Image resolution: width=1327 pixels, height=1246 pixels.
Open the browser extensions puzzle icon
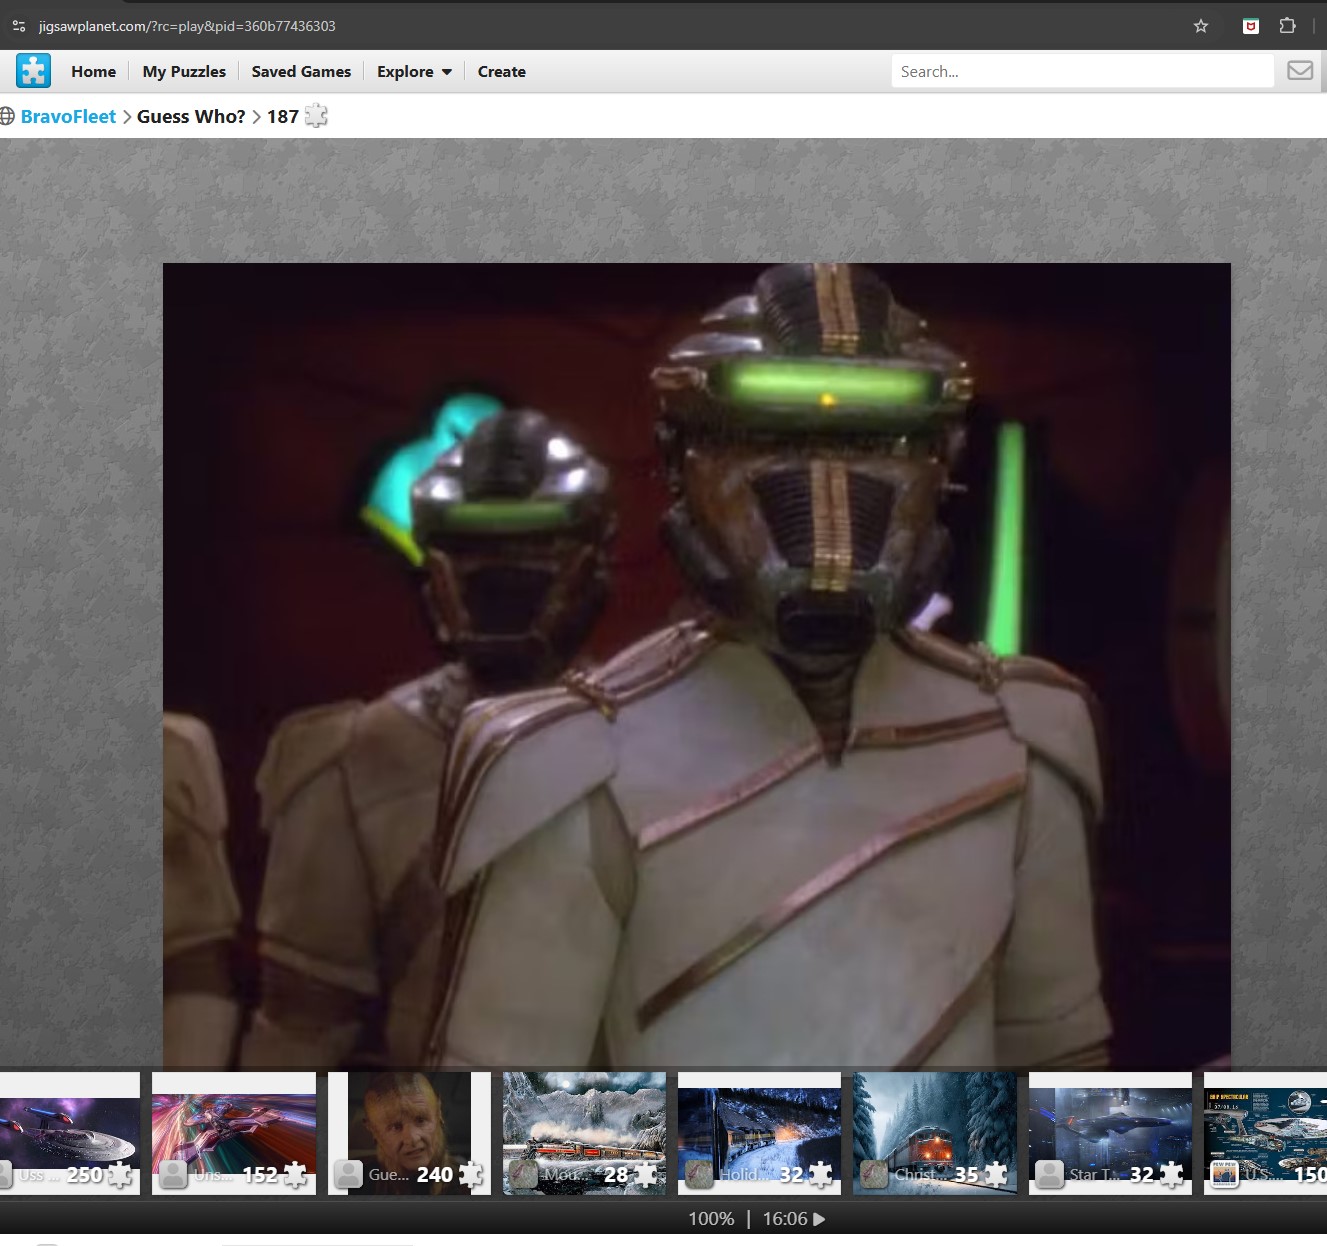[1288, 26]
